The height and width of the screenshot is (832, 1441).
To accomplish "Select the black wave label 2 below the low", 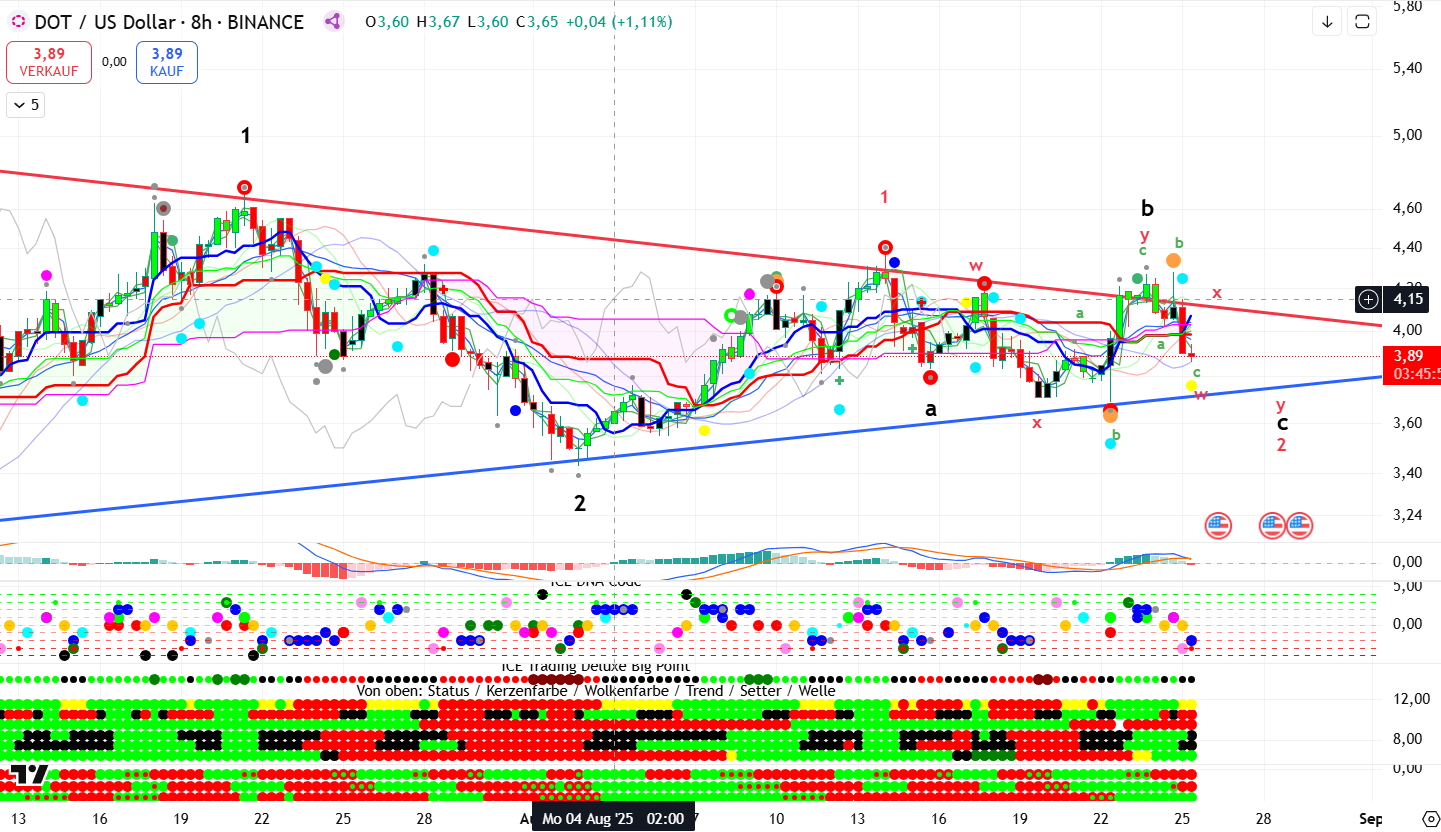I will [579, 503].
